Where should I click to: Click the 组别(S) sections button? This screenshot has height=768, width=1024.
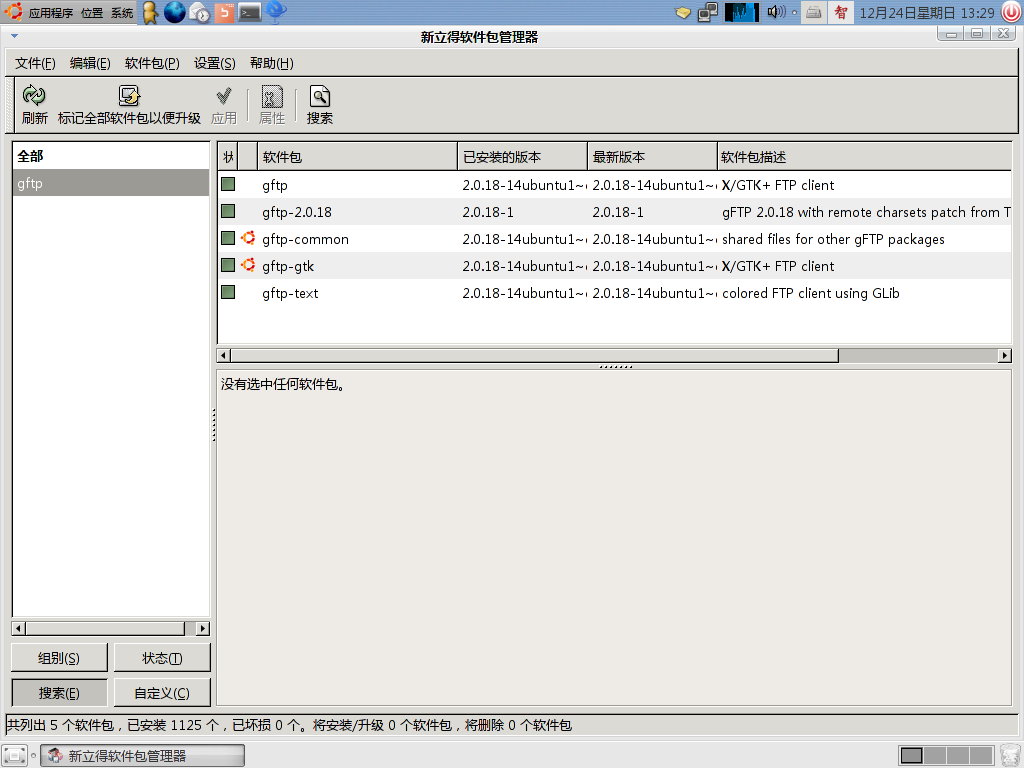tap(59, 658)
